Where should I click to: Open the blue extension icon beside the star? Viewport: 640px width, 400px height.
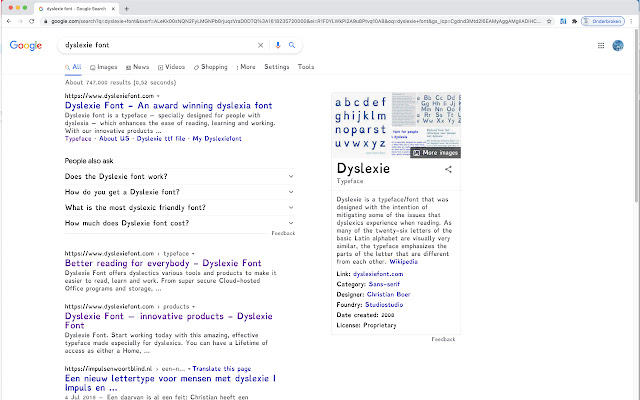(x=563, y=21)
